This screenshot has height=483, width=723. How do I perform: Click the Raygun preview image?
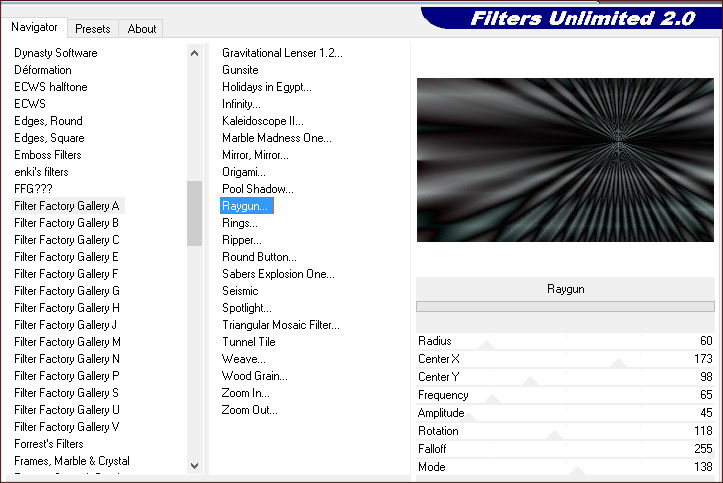click(565, 160)
